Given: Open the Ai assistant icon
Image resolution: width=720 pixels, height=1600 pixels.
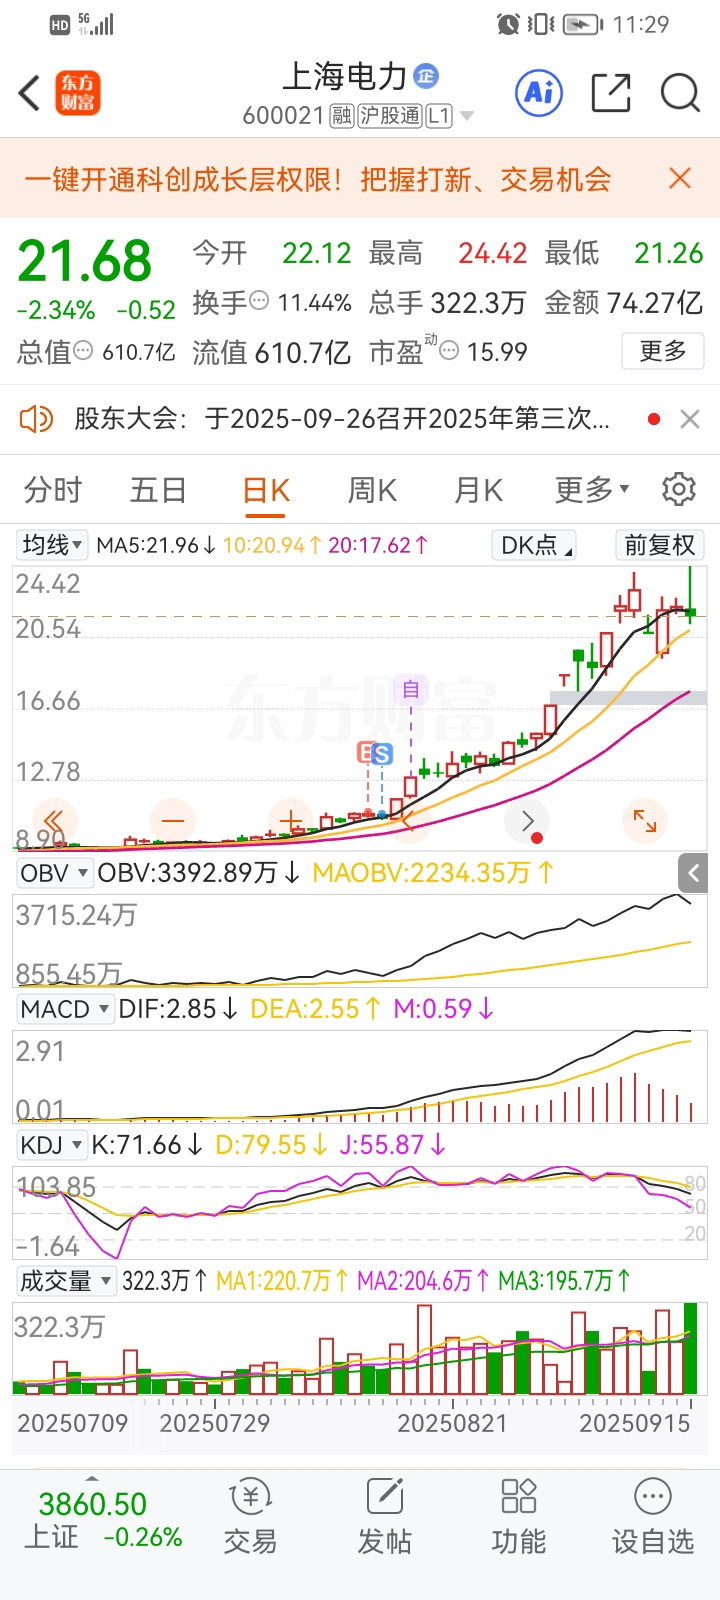Looking at the screenshot, I should click(x=539, y=93).
